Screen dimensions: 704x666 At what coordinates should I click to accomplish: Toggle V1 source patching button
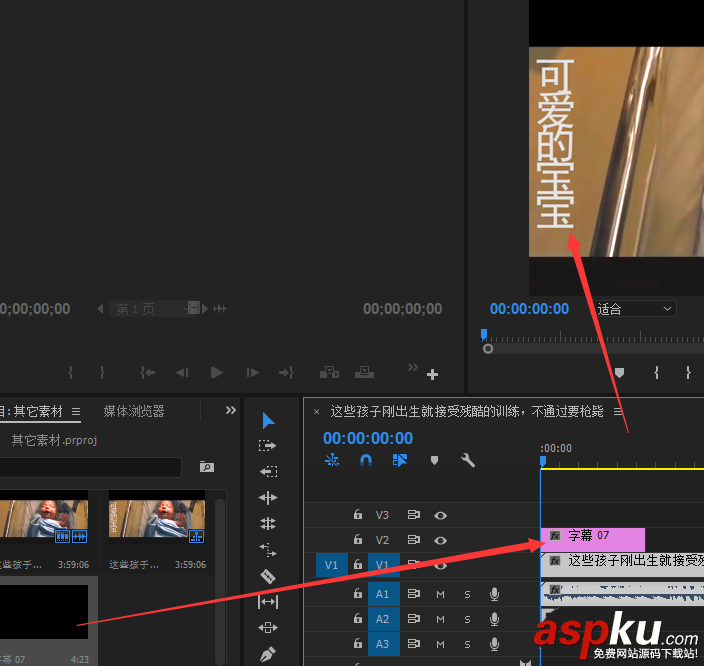pyautogui.click(x=331, y=565)
